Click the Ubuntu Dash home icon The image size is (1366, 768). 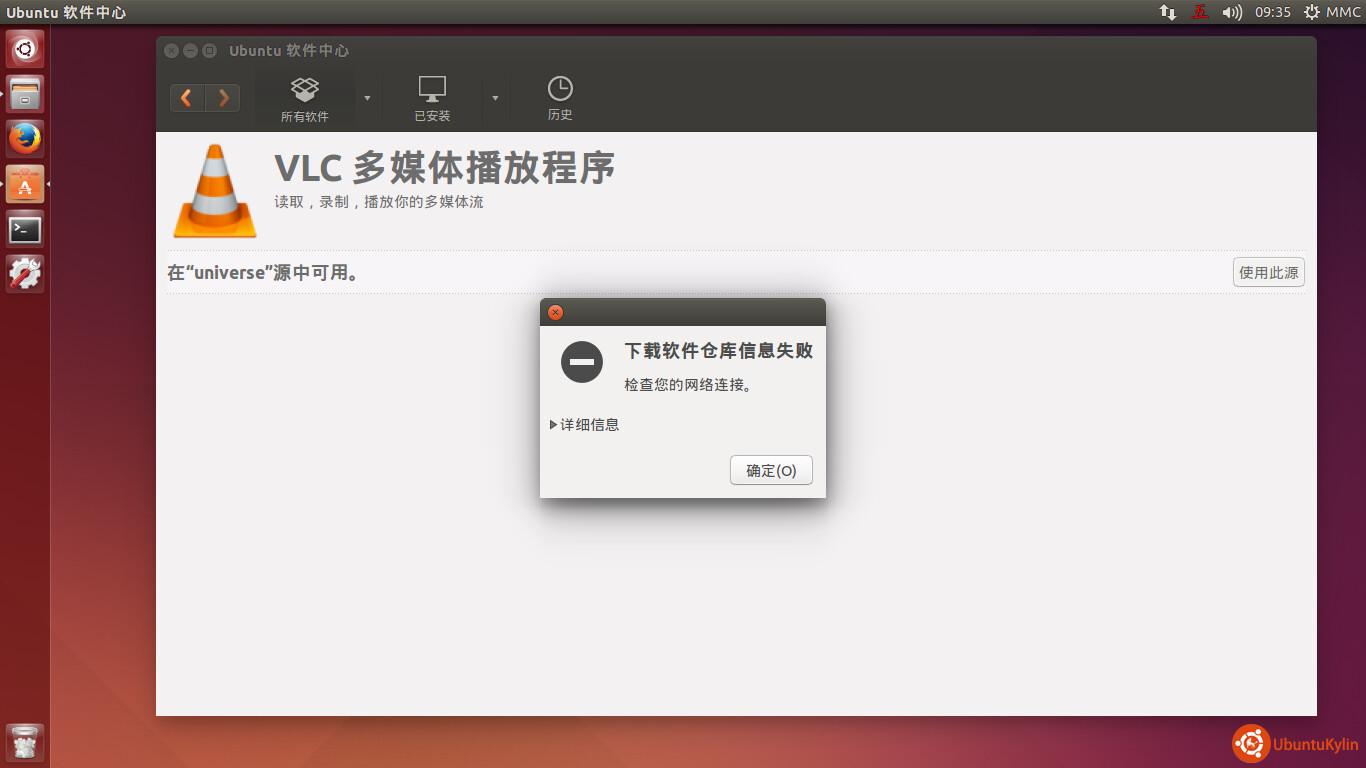25,49
